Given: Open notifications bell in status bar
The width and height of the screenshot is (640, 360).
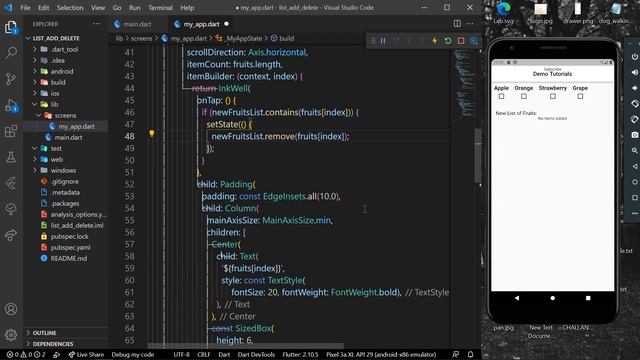Looking at the screenshot, I should click(x=471, y=354).
